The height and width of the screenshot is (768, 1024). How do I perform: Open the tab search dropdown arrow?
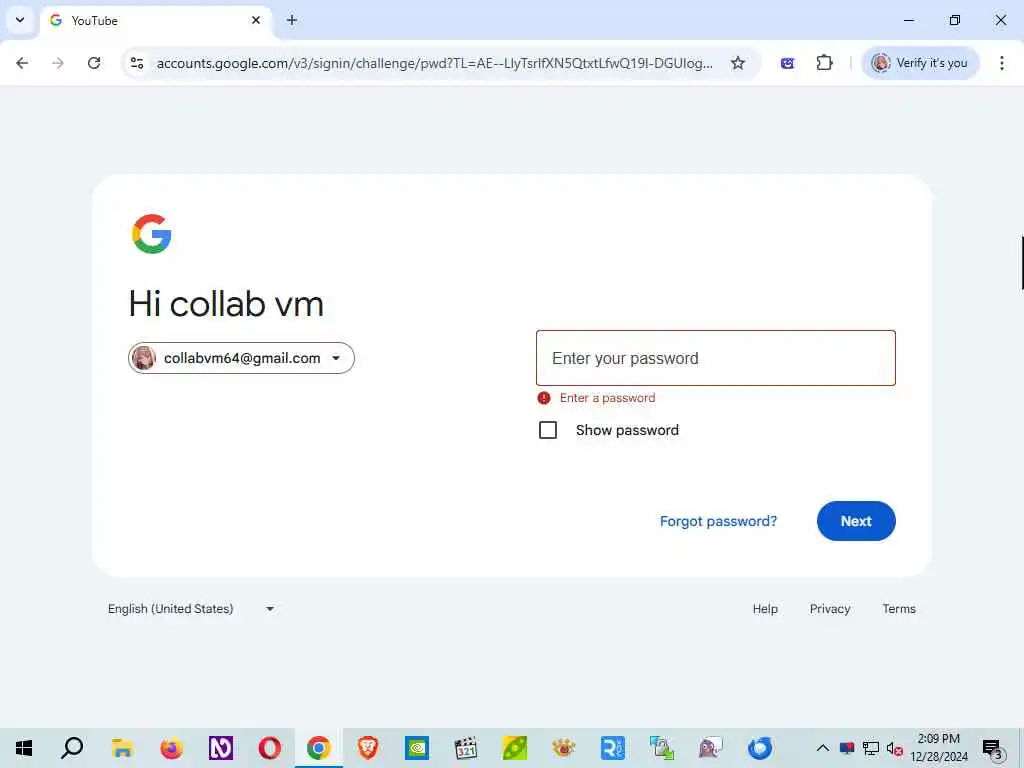pos(20,20)
